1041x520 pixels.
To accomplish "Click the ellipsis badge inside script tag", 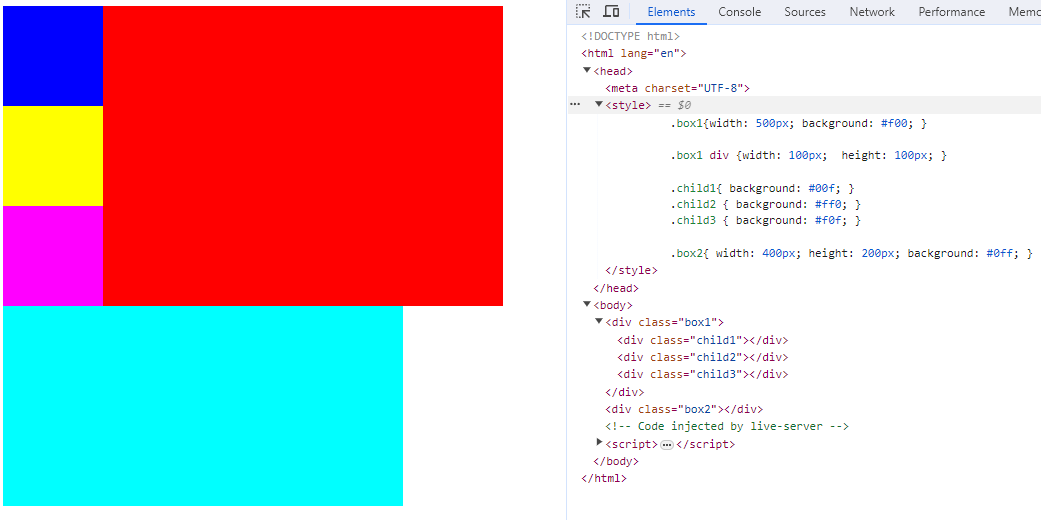I will pyautogui.click(x=667, y=445).
